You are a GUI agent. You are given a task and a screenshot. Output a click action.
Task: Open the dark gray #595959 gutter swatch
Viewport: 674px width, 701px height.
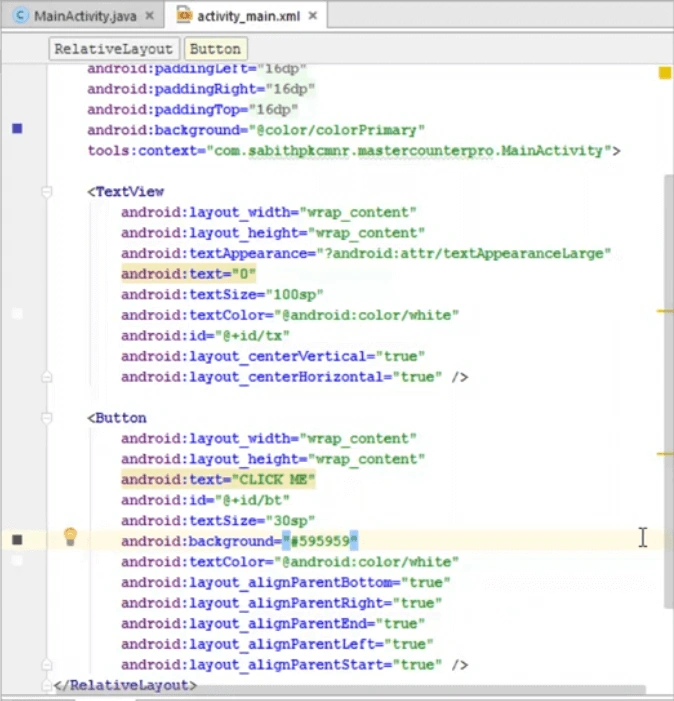(x=17, y=540)
